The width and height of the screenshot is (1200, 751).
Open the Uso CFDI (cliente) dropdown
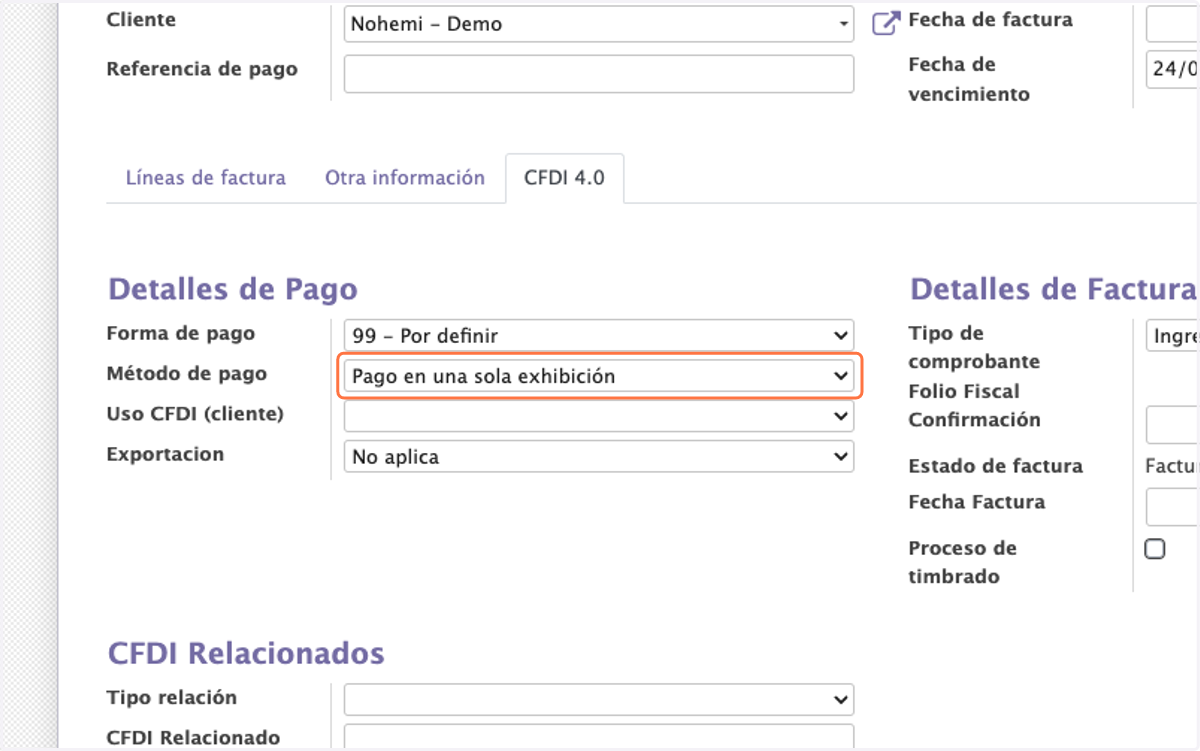point(599,416)
